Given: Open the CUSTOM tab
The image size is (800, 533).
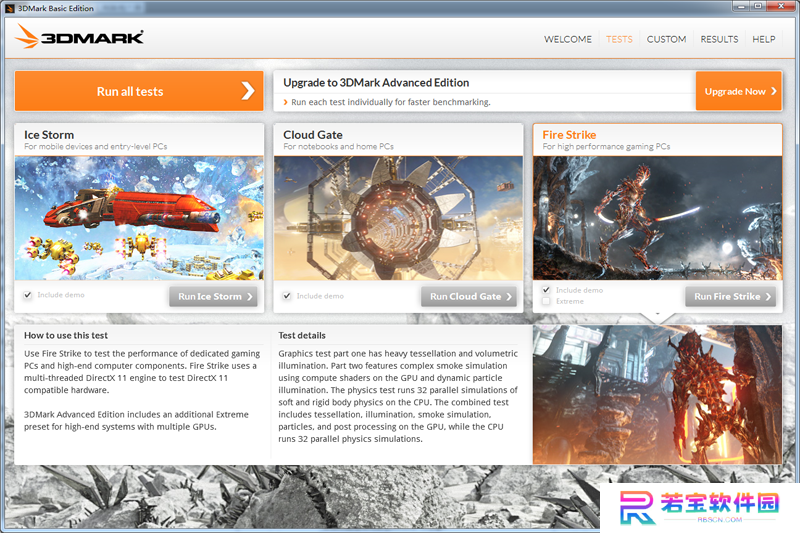Looking at the screenshot, I should pos(666,39).
